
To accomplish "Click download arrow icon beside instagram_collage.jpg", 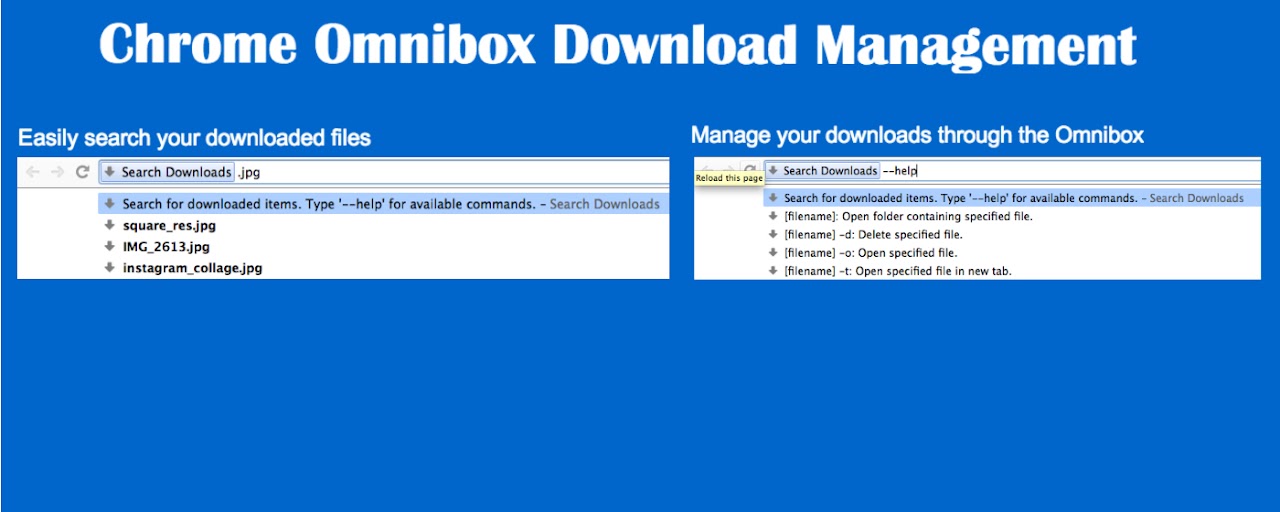I will (x=110, y=267).
